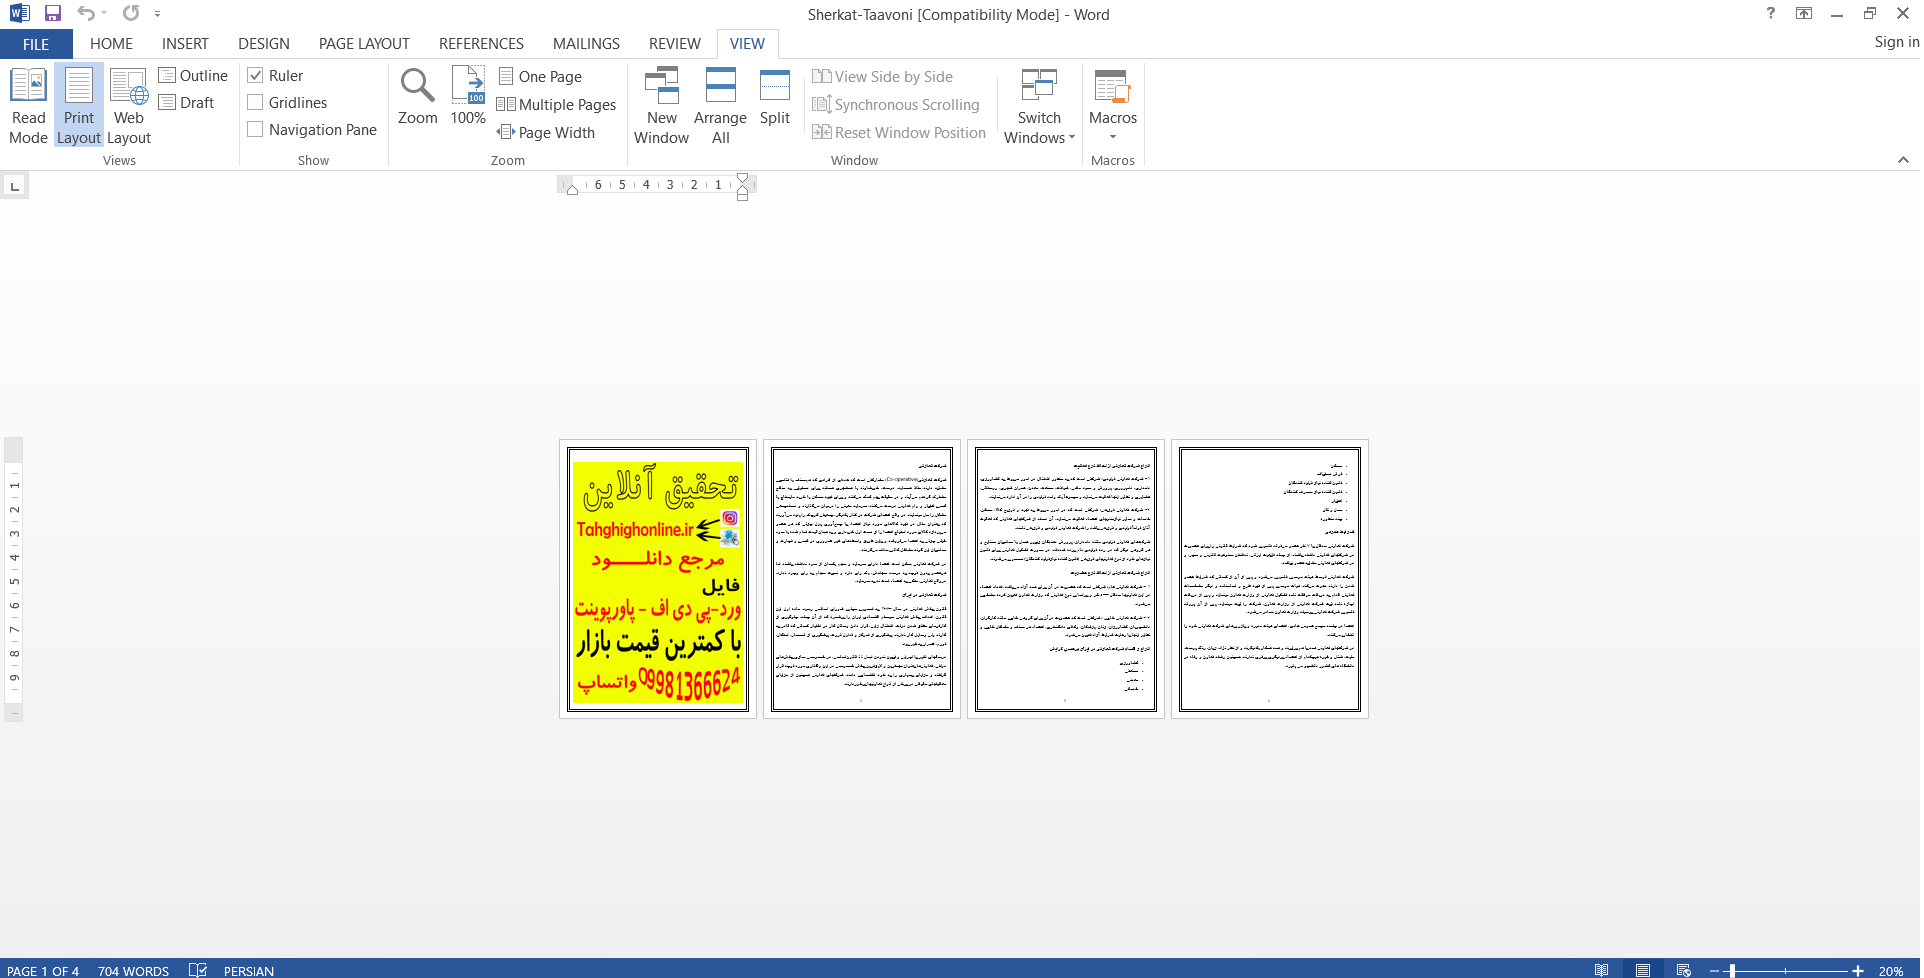Split the document window
This screenshot has width=1924, height=978.
(775, 97)
